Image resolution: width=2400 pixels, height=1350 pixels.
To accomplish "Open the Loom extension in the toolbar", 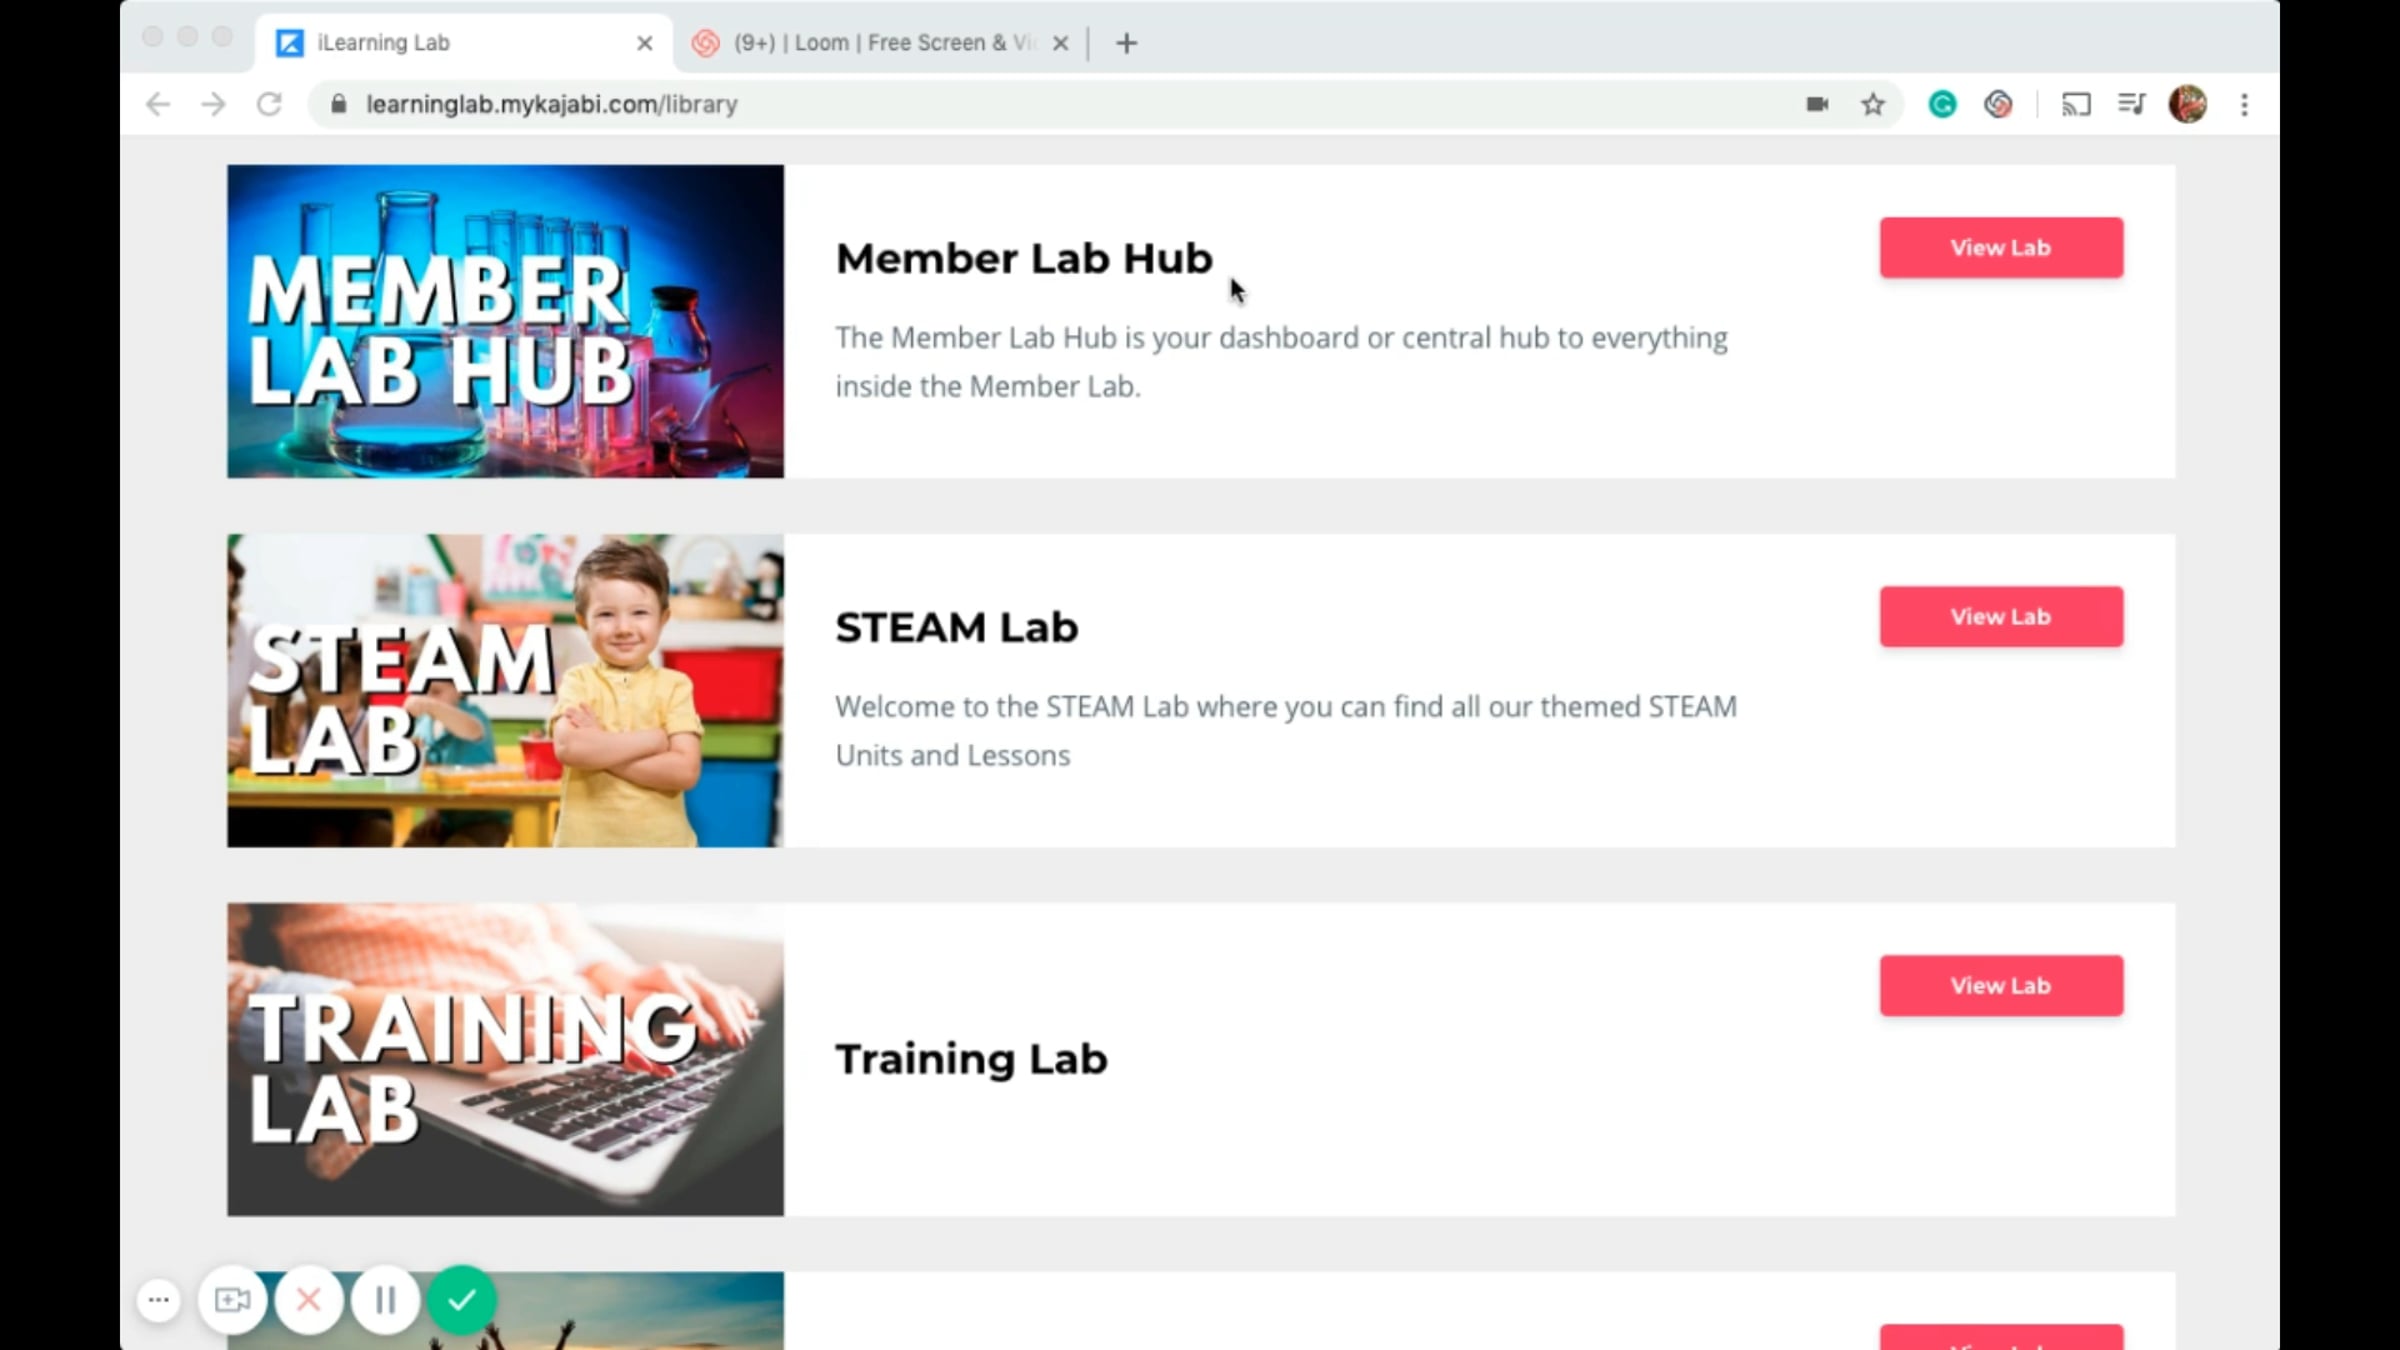I will point(1998,104).
